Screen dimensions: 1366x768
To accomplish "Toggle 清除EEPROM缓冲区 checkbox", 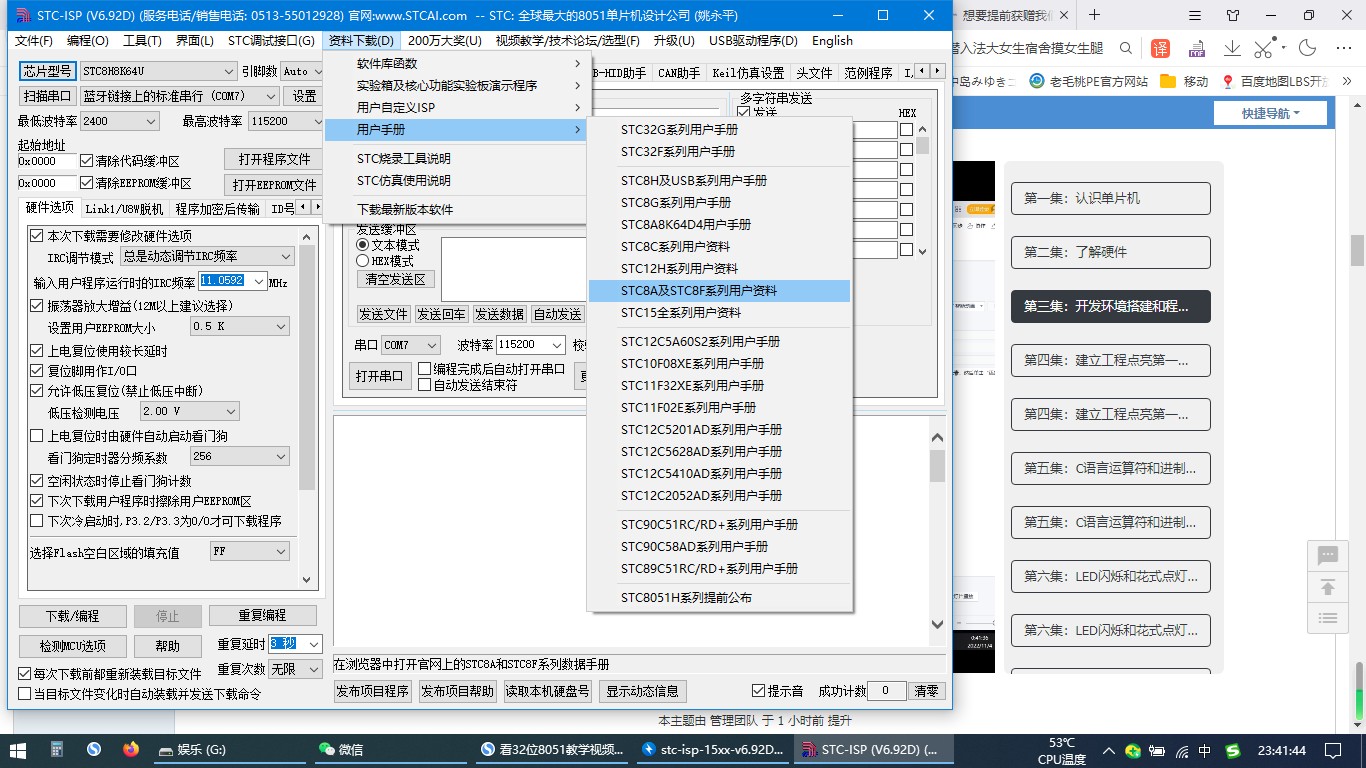I will pyautogui.click(x=86, y=183).
